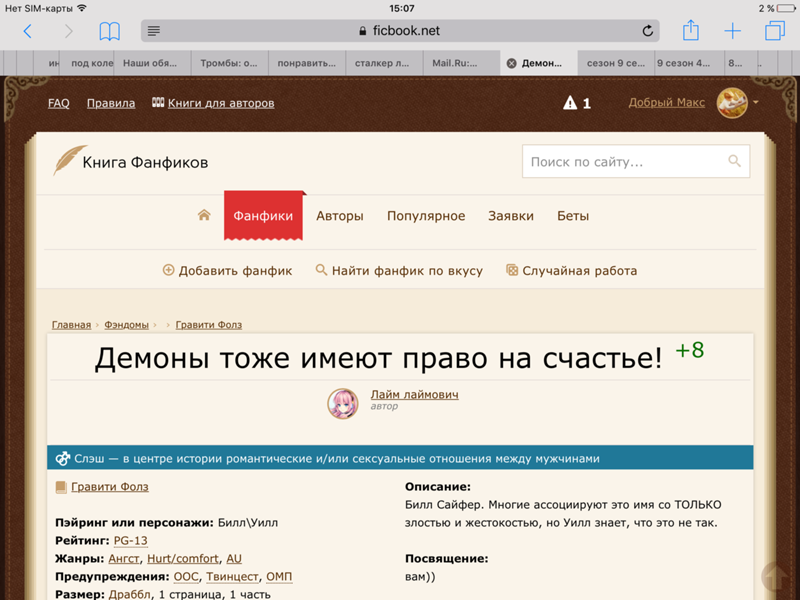This screenshot has width=800, height=600.
Task: Open the Твинцест warning link
Action: pyautogui.click(x=232, y=576)
